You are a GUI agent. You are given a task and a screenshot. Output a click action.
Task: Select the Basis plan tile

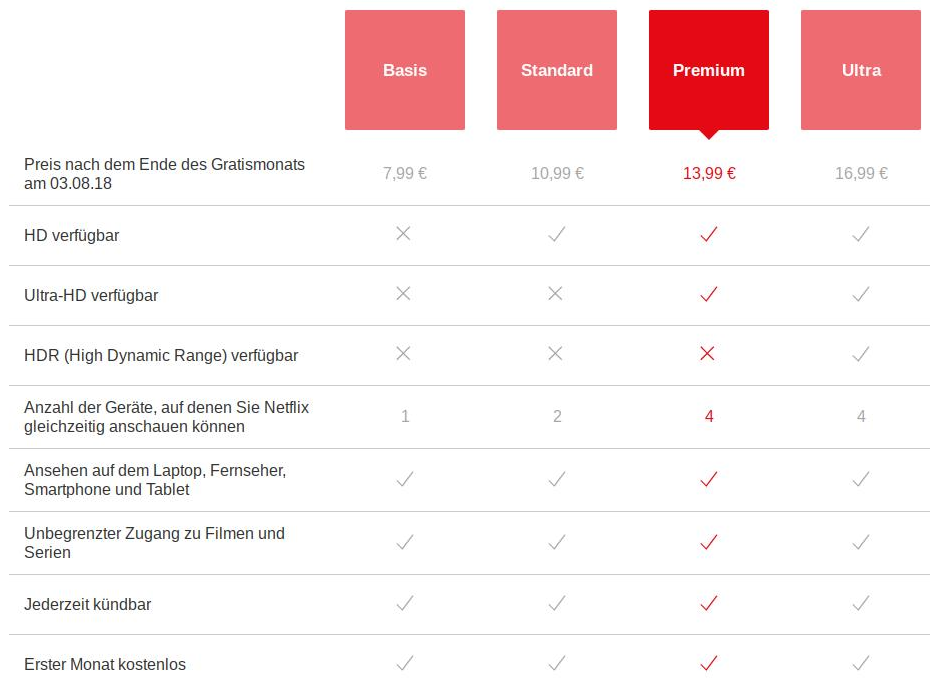tap(405, 70)
